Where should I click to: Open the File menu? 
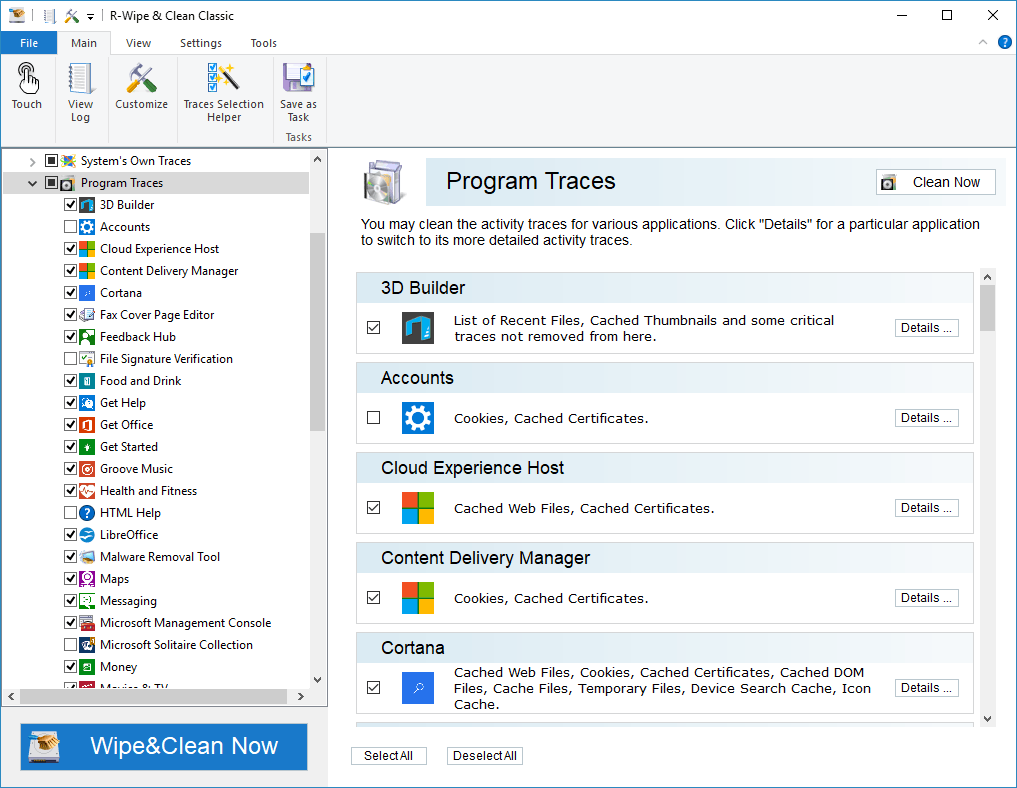29,43
